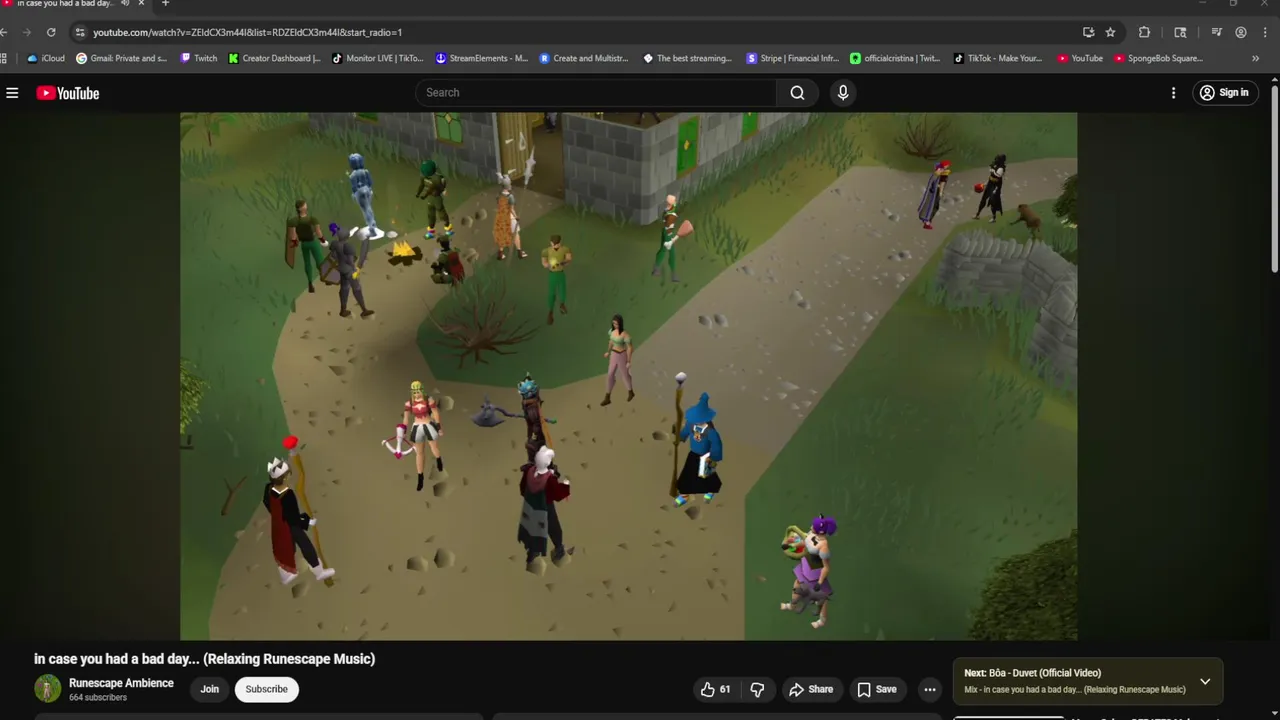Screen dimensions: 1280x720
Task: Open the YouTube guide hamburger menu
Action: tap(12, 93)
